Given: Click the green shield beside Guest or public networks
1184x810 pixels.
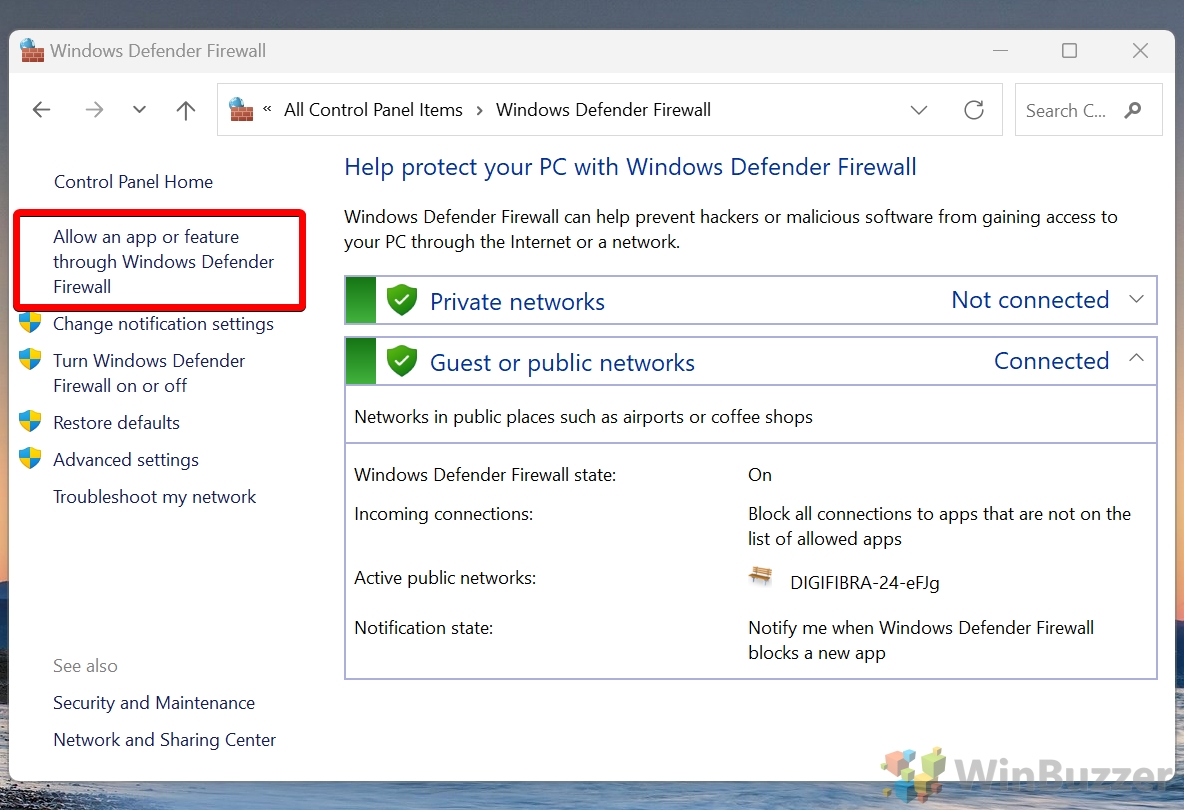Looking at the screenshot, I should [402, 361].
